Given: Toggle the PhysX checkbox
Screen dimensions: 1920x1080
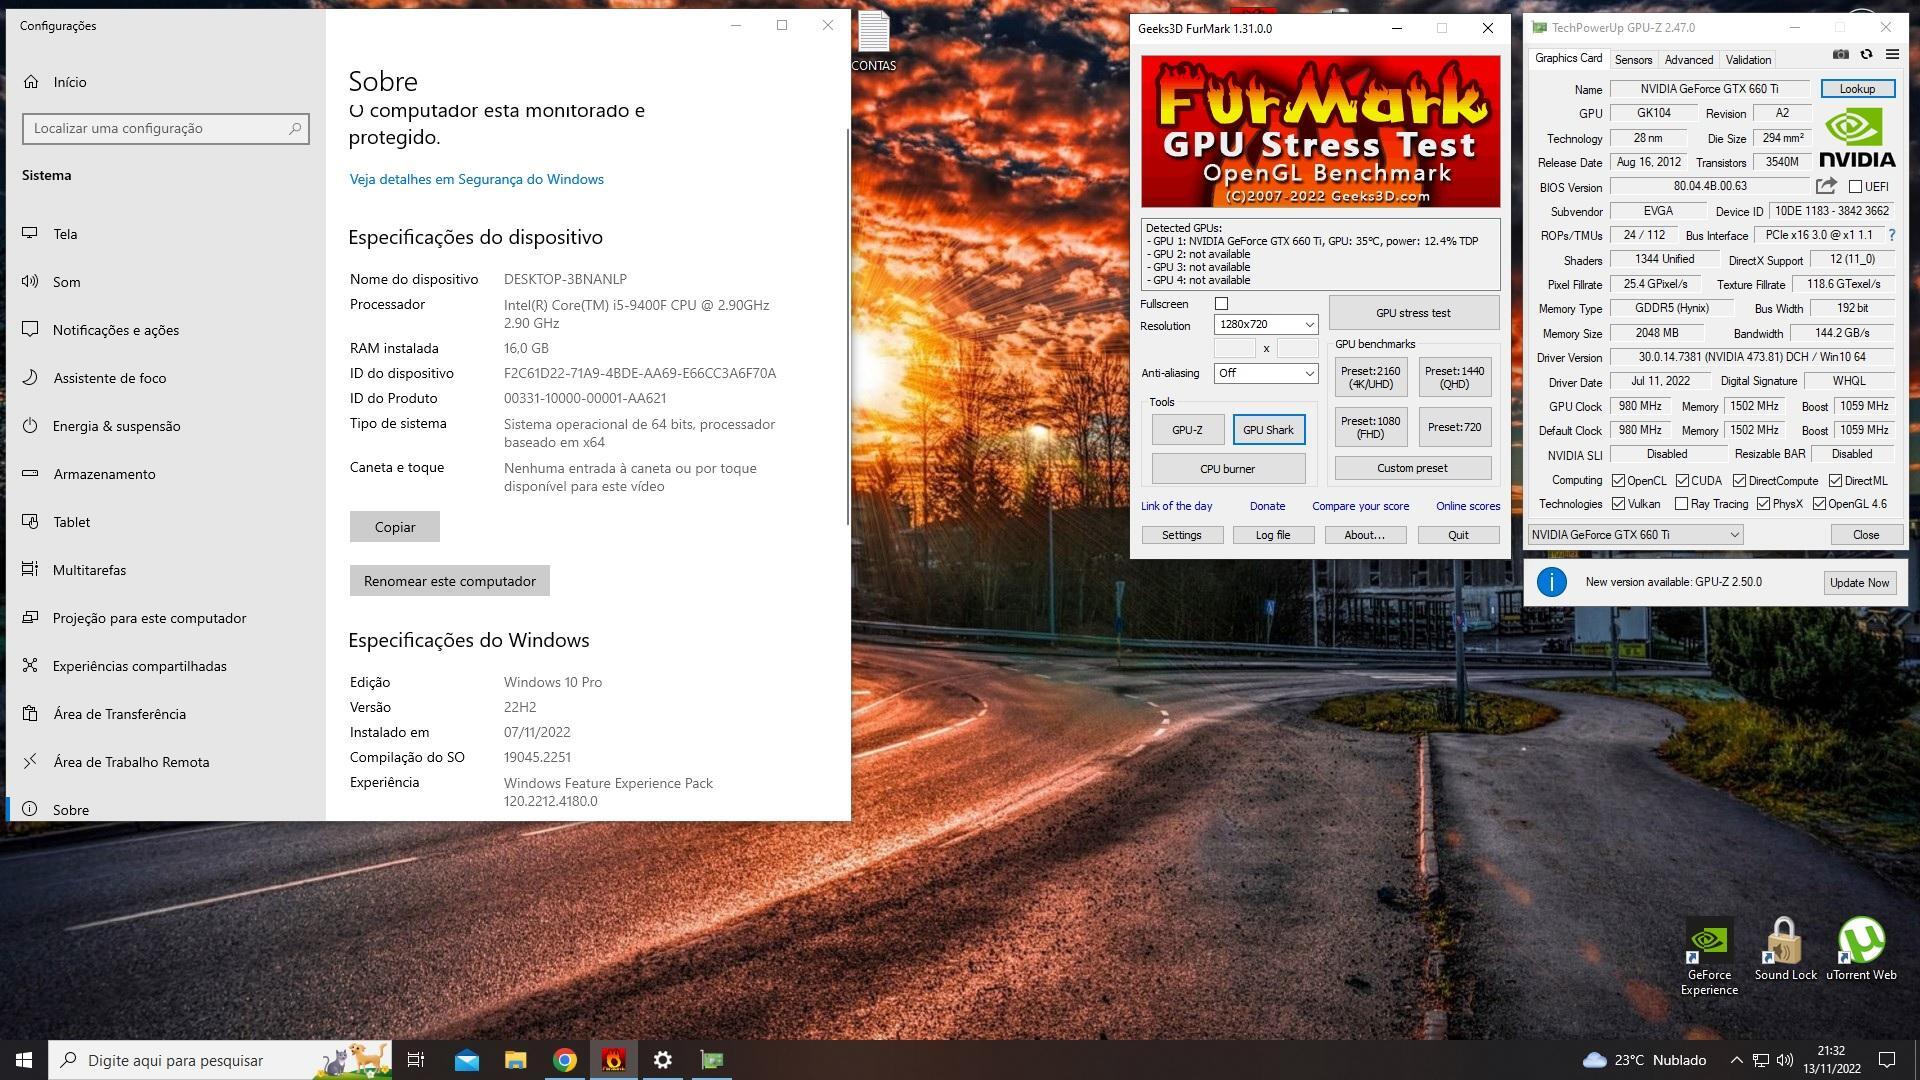Looking at the screenshot, I should click(x=1763, y=504).
